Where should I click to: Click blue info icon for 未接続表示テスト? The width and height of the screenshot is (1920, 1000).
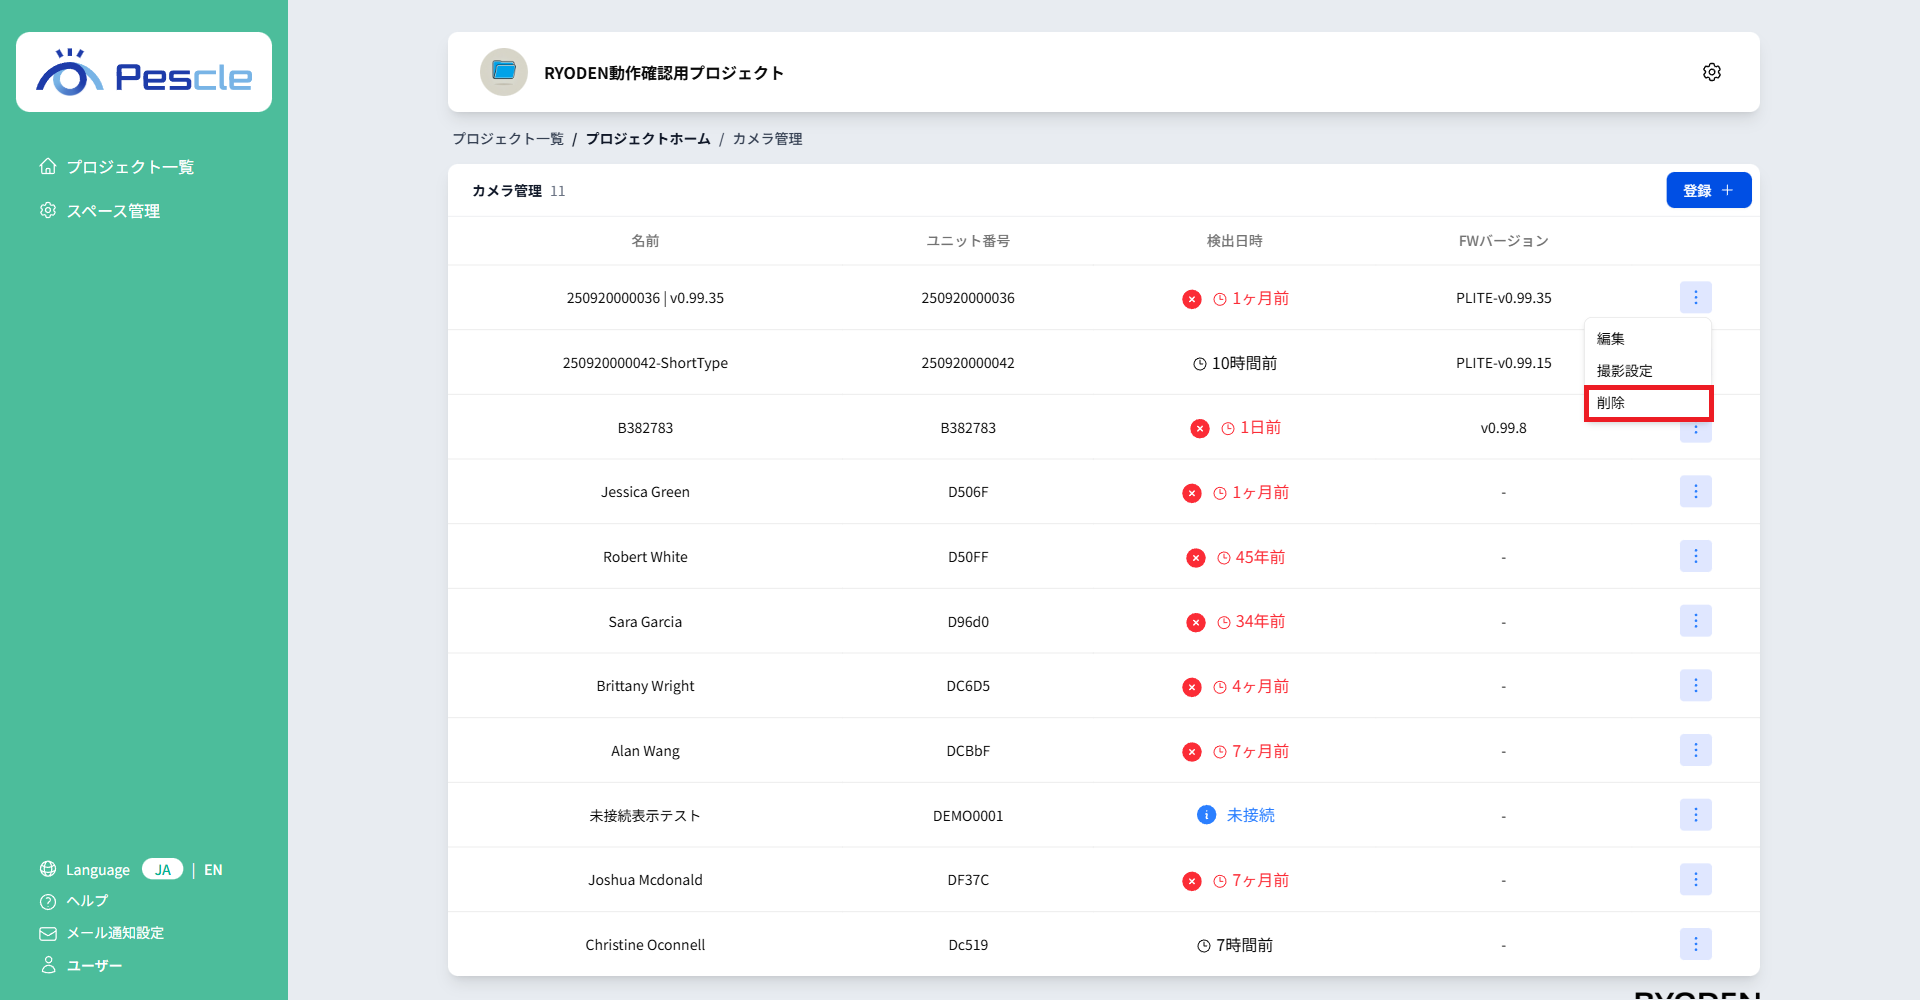[1206, 815]
